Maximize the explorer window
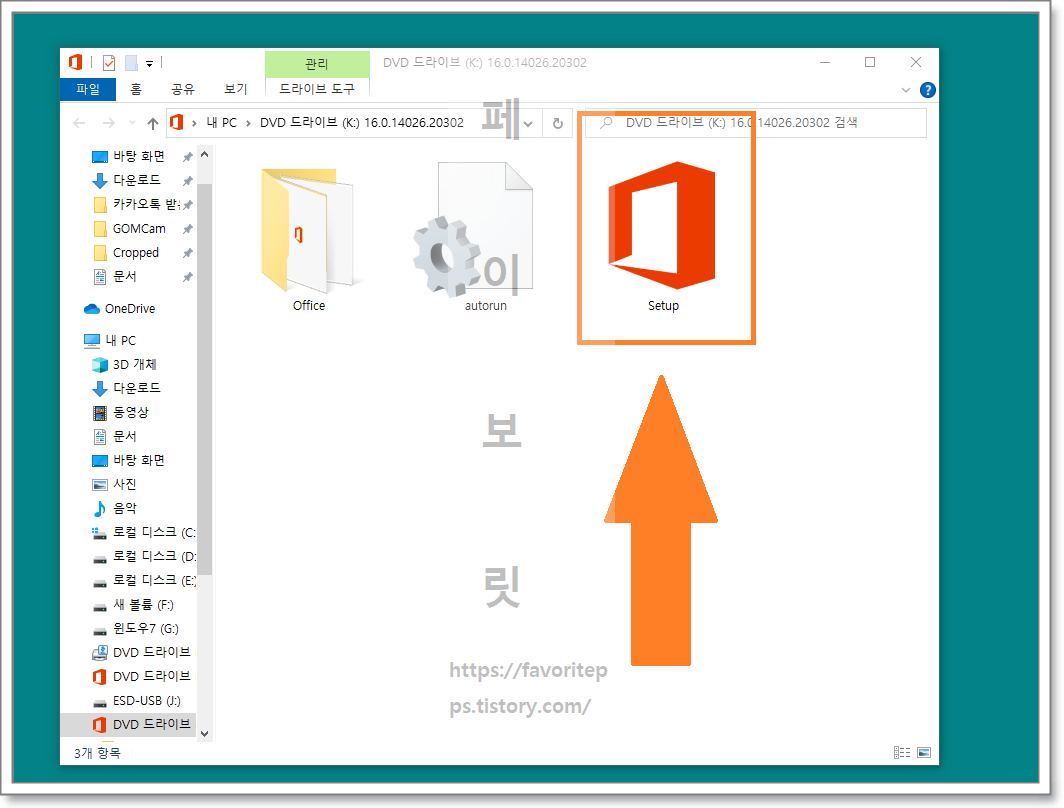Screen dimensions: 1064x808 point(870,62)
